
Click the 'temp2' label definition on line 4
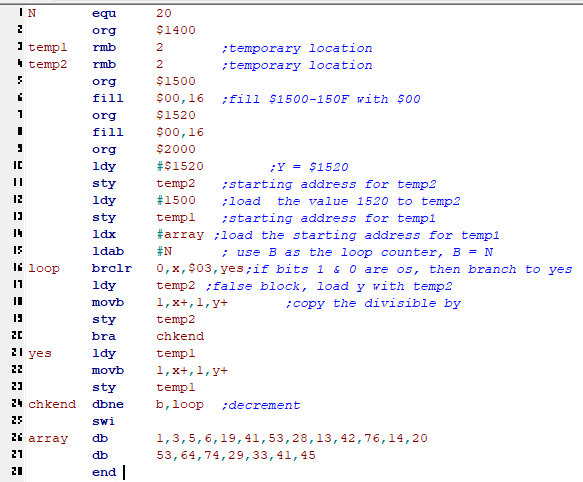(x=48, y=64)
